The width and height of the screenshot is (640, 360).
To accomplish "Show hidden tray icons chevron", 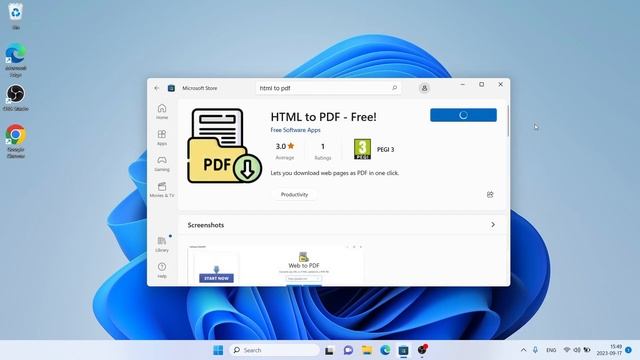I will coord(523,350).
